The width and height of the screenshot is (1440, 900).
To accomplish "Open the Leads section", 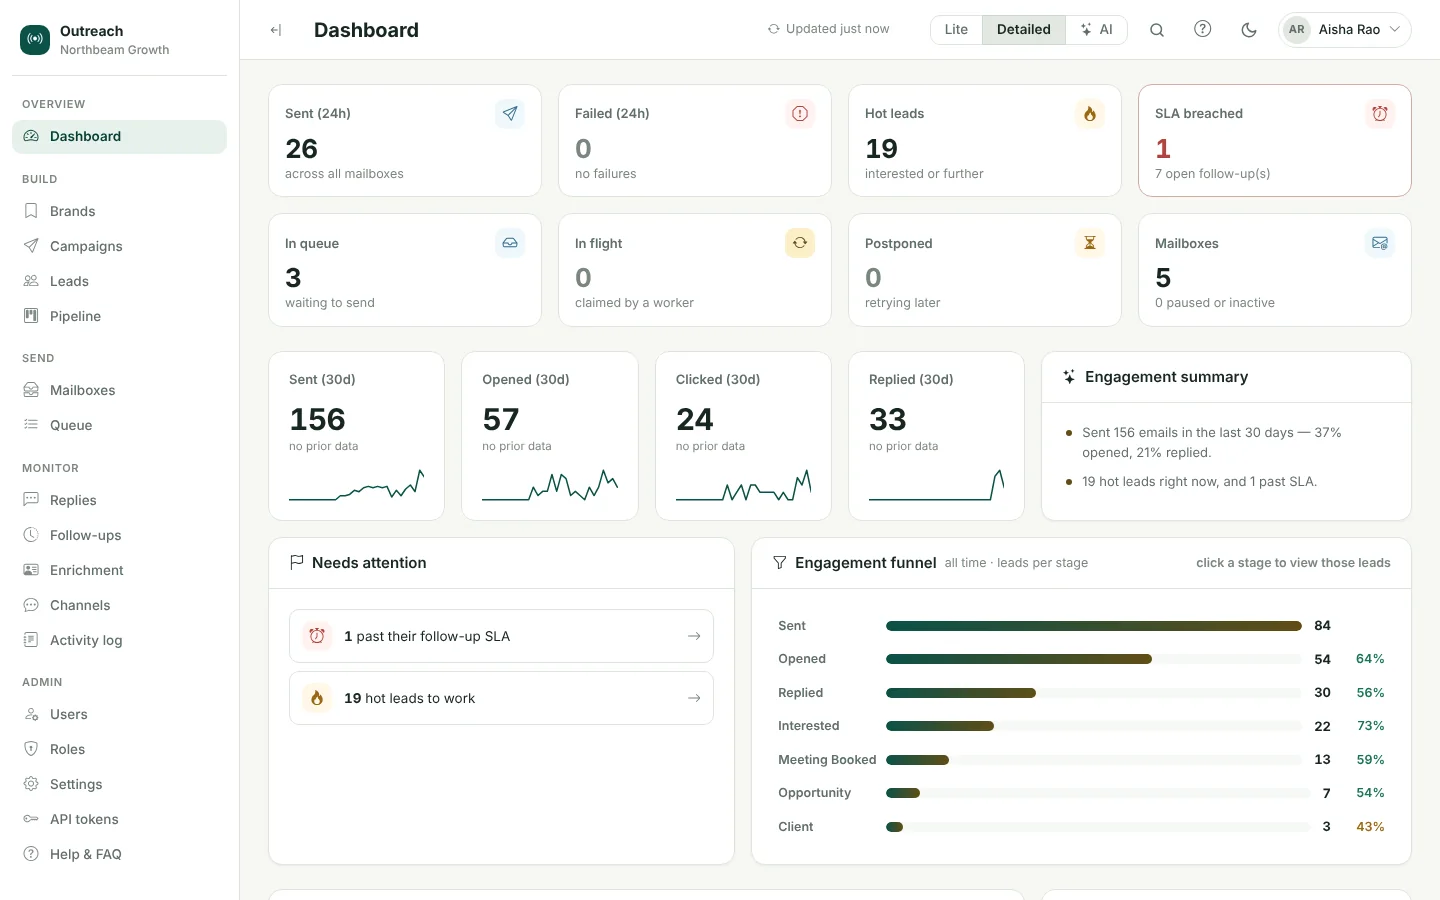I will [x=119, y=281].
